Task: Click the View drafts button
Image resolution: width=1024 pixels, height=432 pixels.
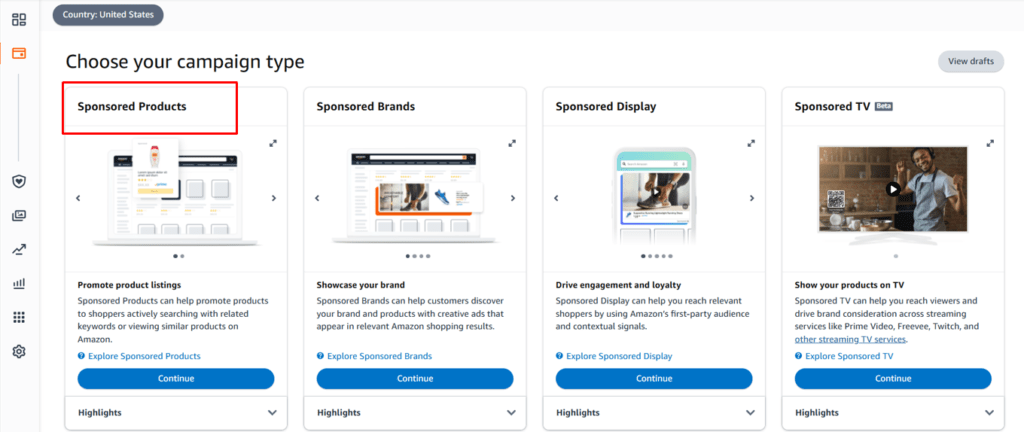Action: (970, 62)
